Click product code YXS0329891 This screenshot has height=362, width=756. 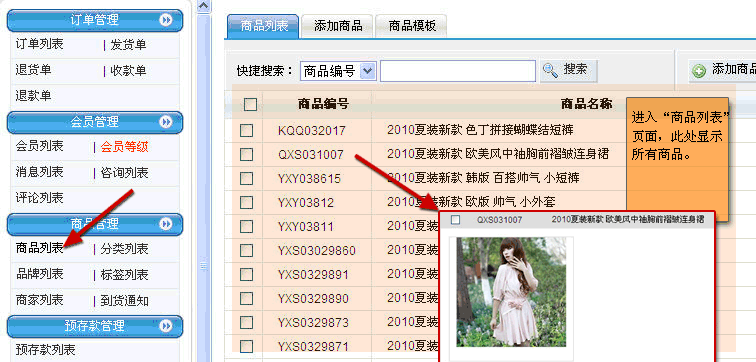coord(313,275)
